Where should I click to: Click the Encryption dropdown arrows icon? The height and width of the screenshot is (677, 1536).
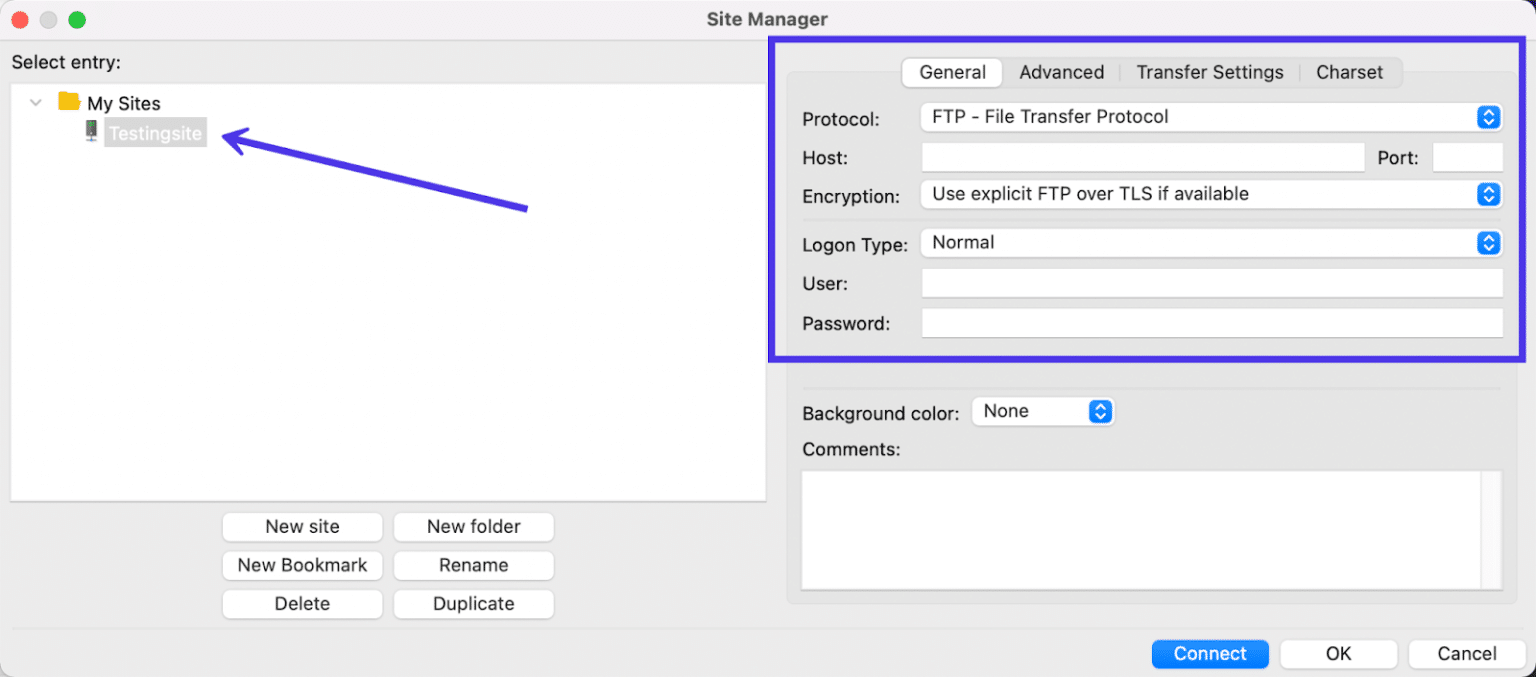click(1489, 194)
